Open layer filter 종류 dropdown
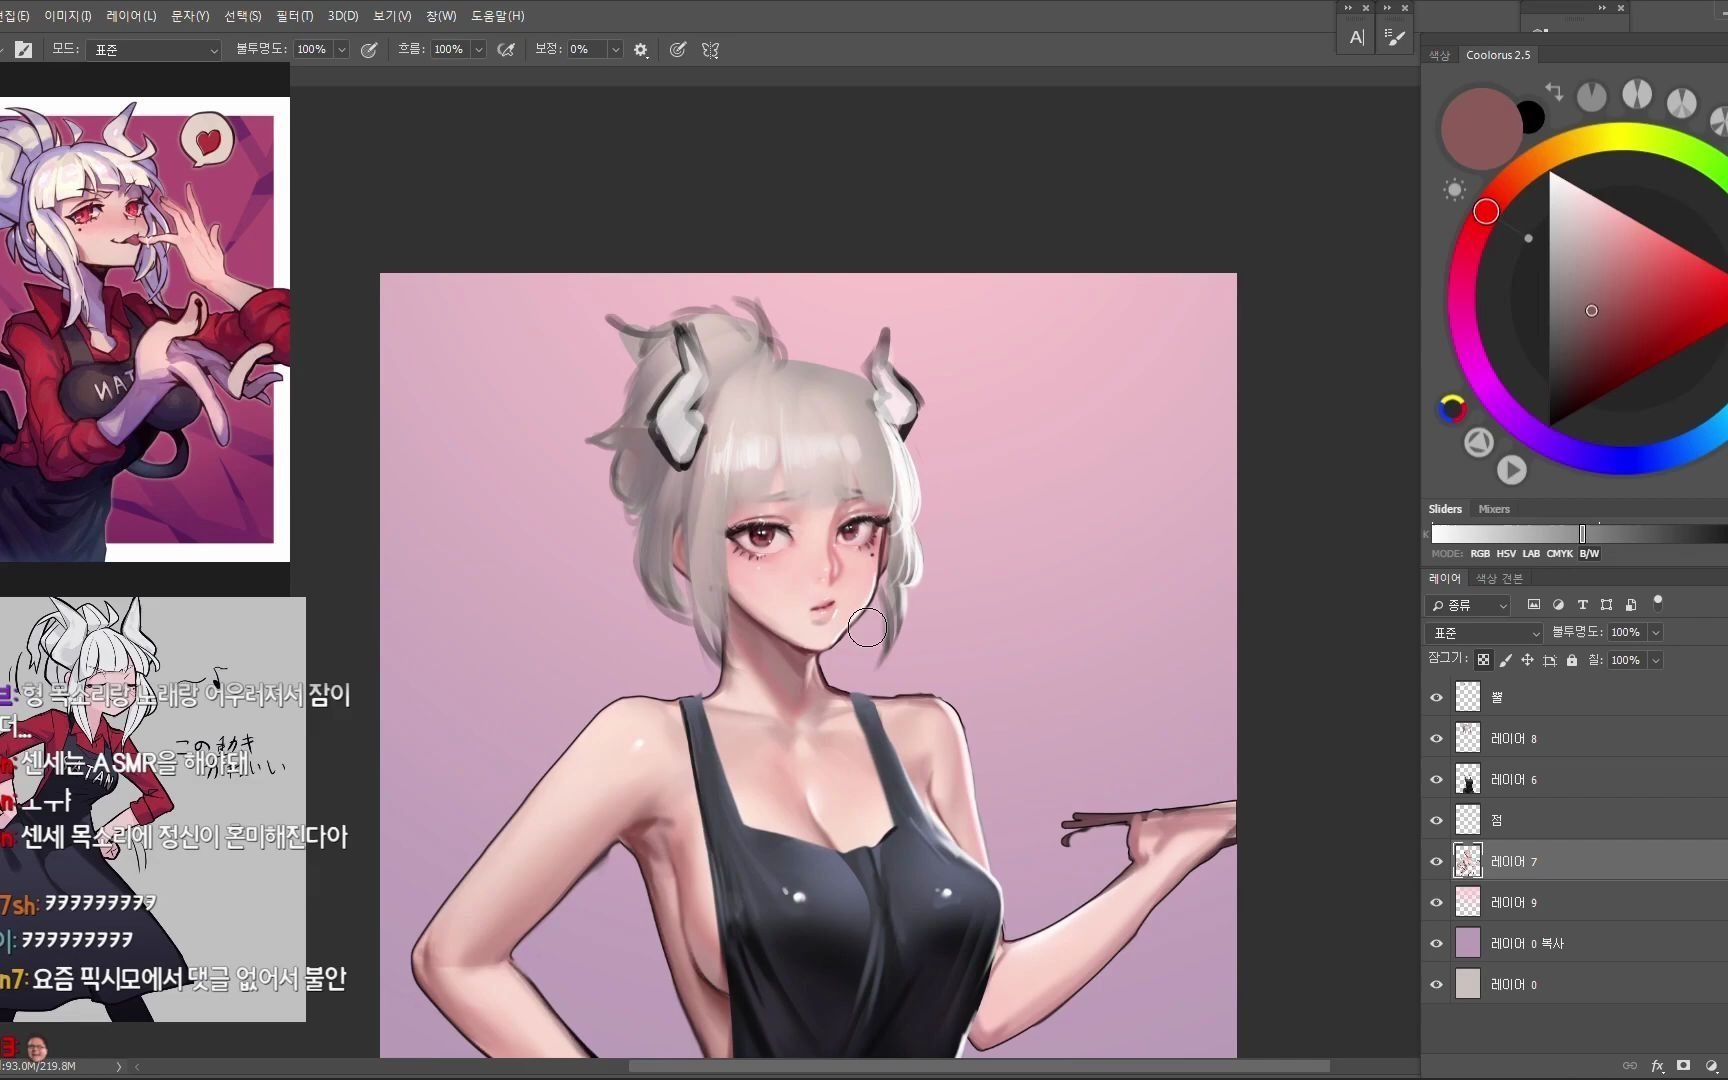Screen dimensions: 1728x1080 pyautogui.click(x=1468, y=605)
